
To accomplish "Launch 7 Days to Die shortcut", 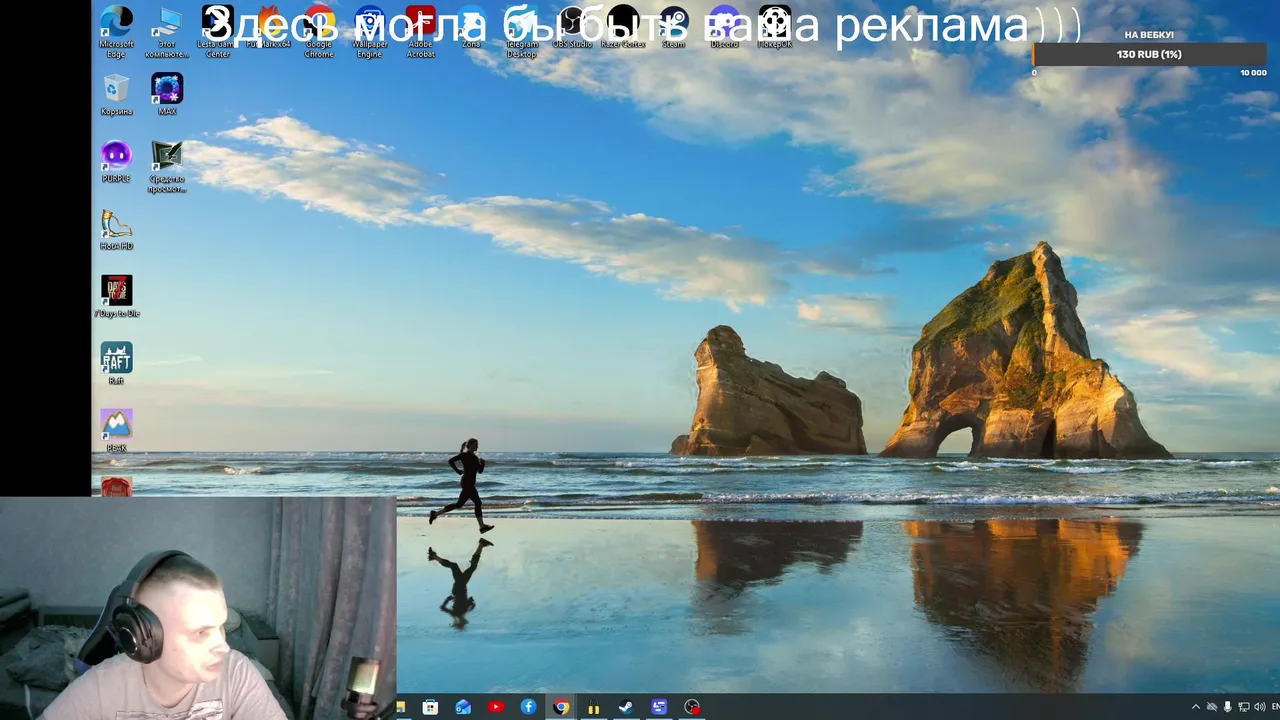I will [116, 296].
